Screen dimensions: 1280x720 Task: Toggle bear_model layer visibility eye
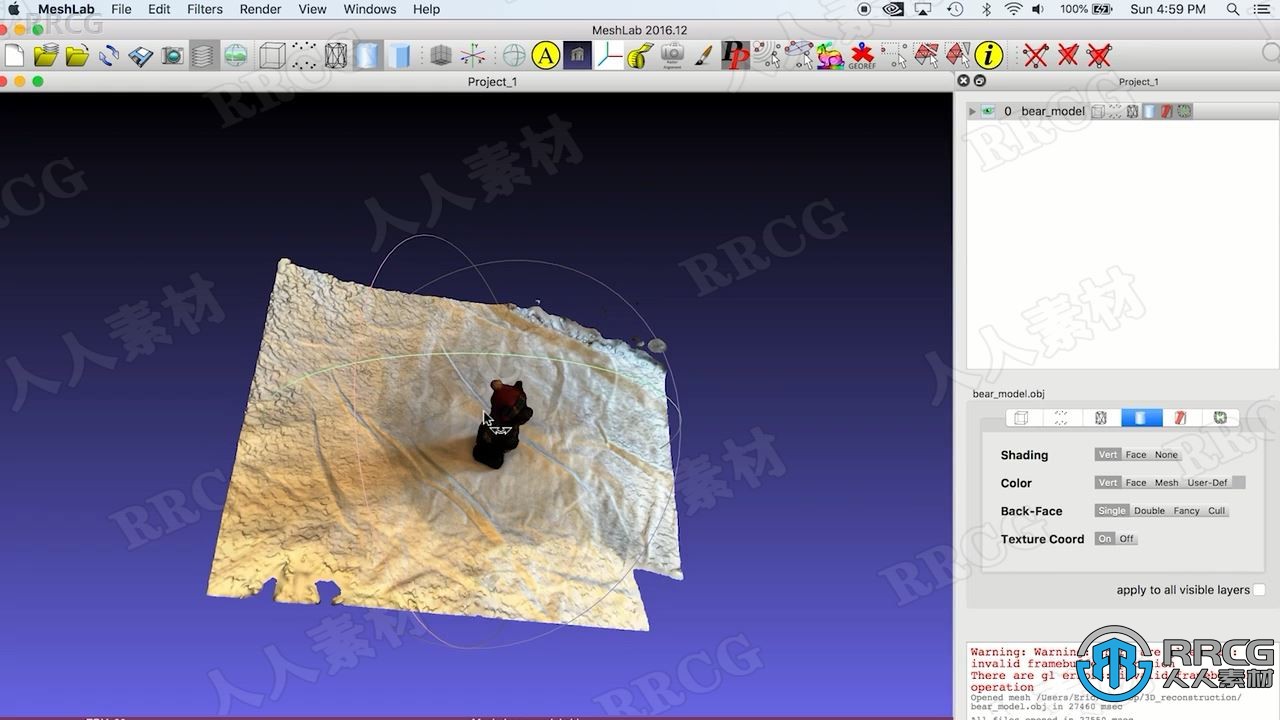988,111
